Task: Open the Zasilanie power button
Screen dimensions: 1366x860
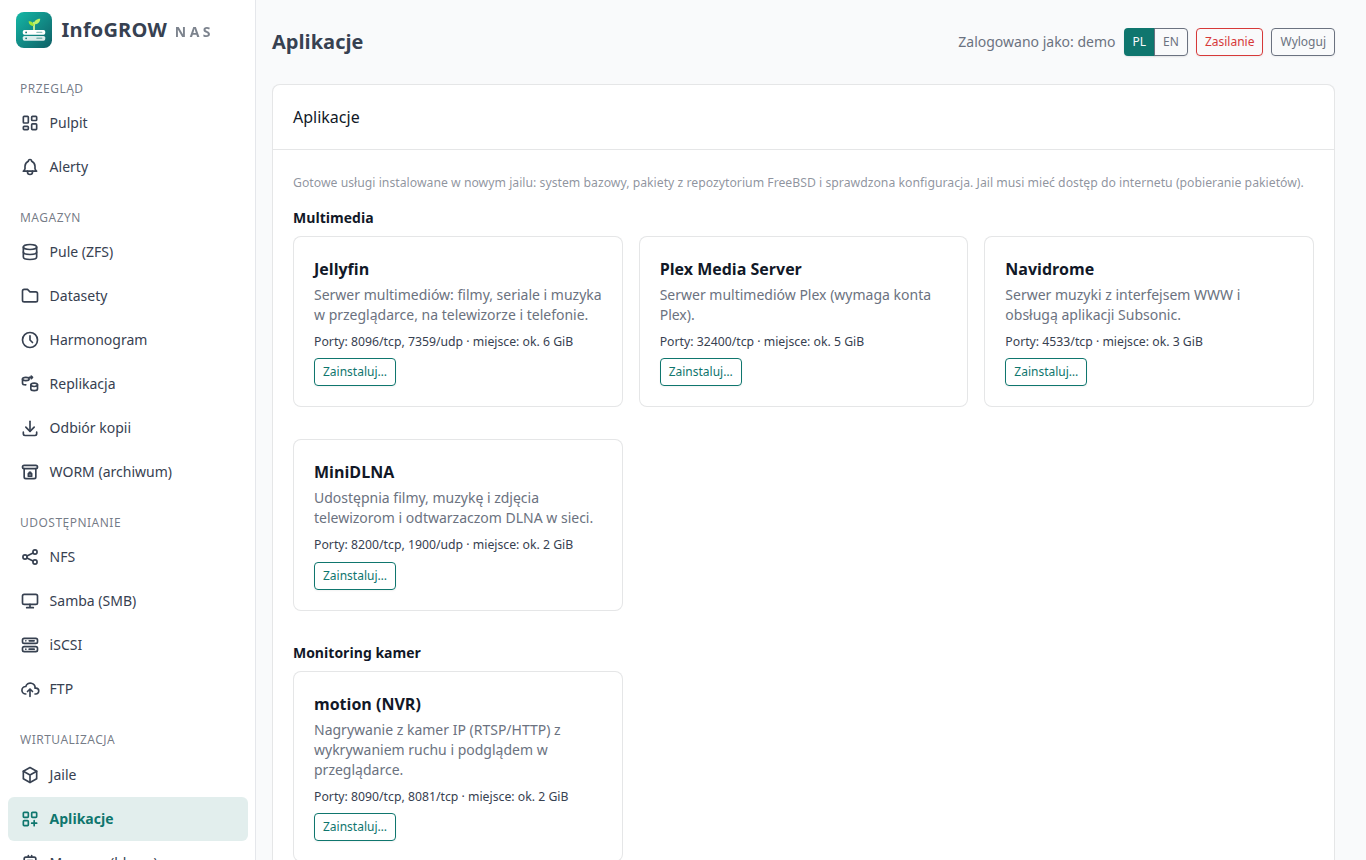Action: pos(1229,42)
